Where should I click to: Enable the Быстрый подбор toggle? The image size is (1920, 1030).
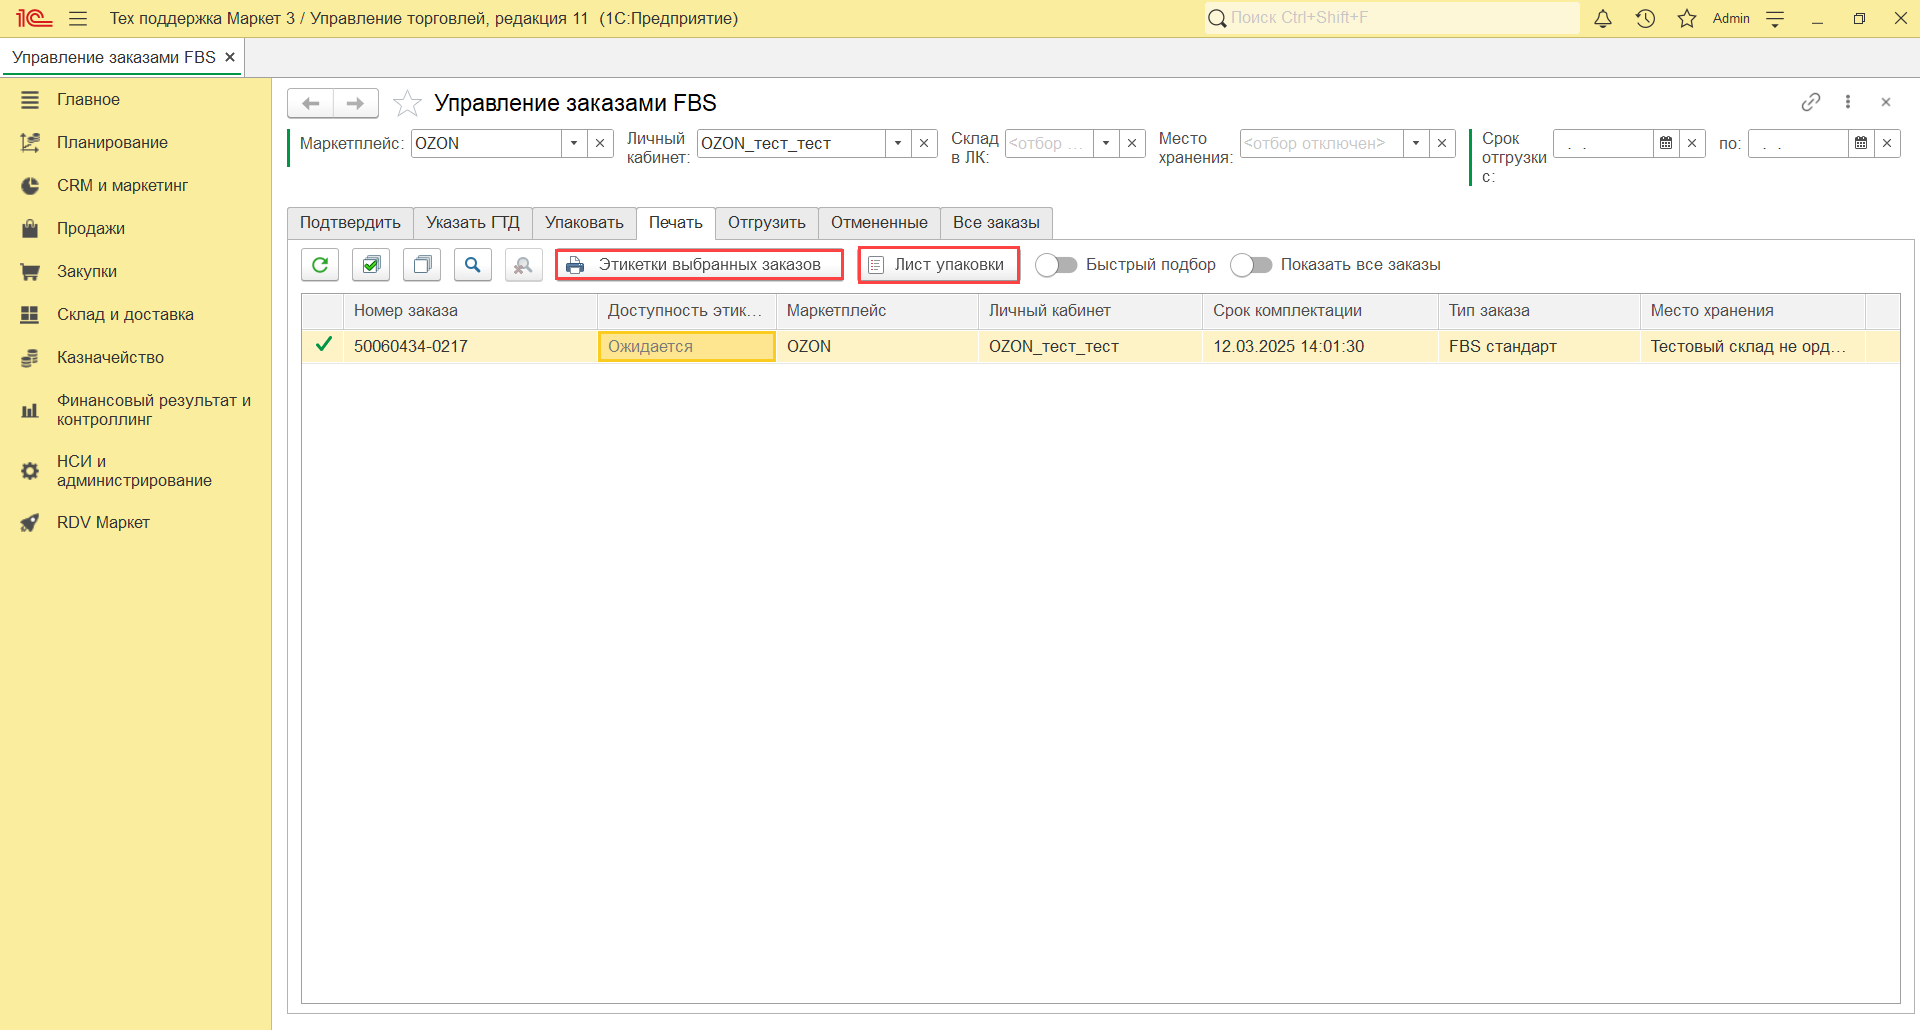point(1056,265)
